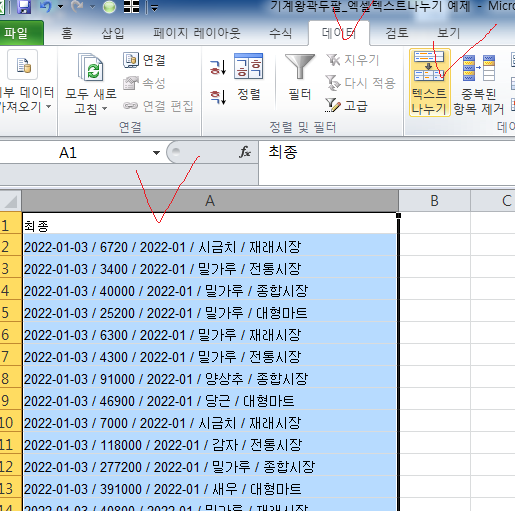Click the black-and-white grid icon in title bar

coord(131,7)
